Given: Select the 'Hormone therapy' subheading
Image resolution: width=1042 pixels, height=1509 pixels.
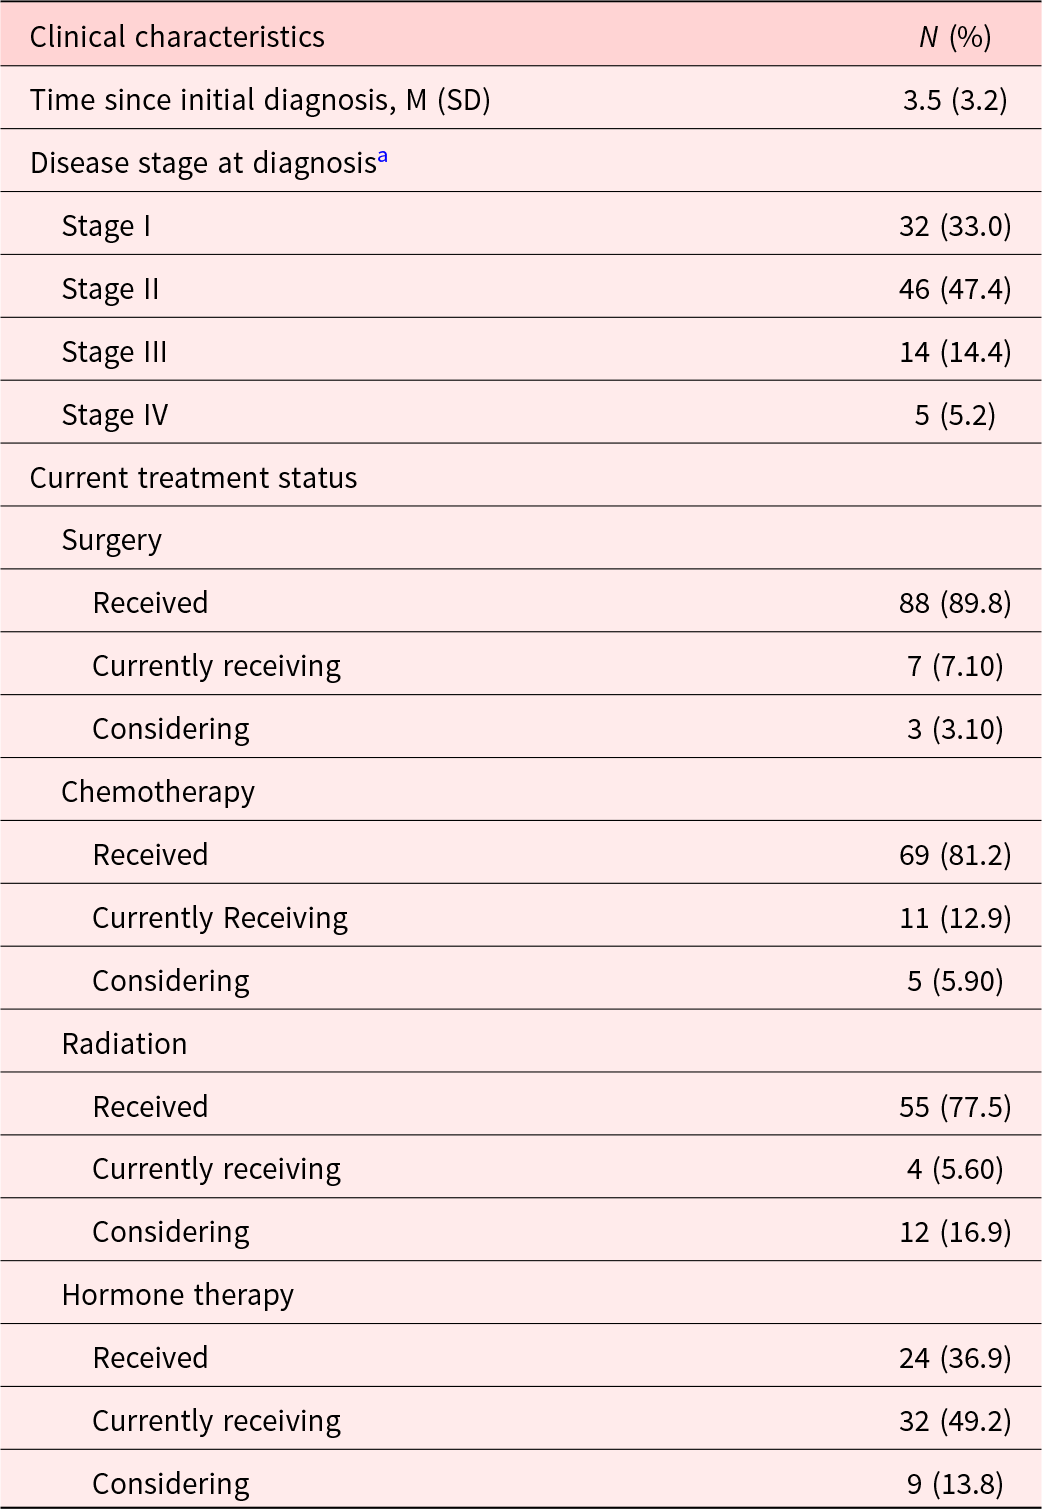Looking at the screenshot, I should coord(178,1295).
